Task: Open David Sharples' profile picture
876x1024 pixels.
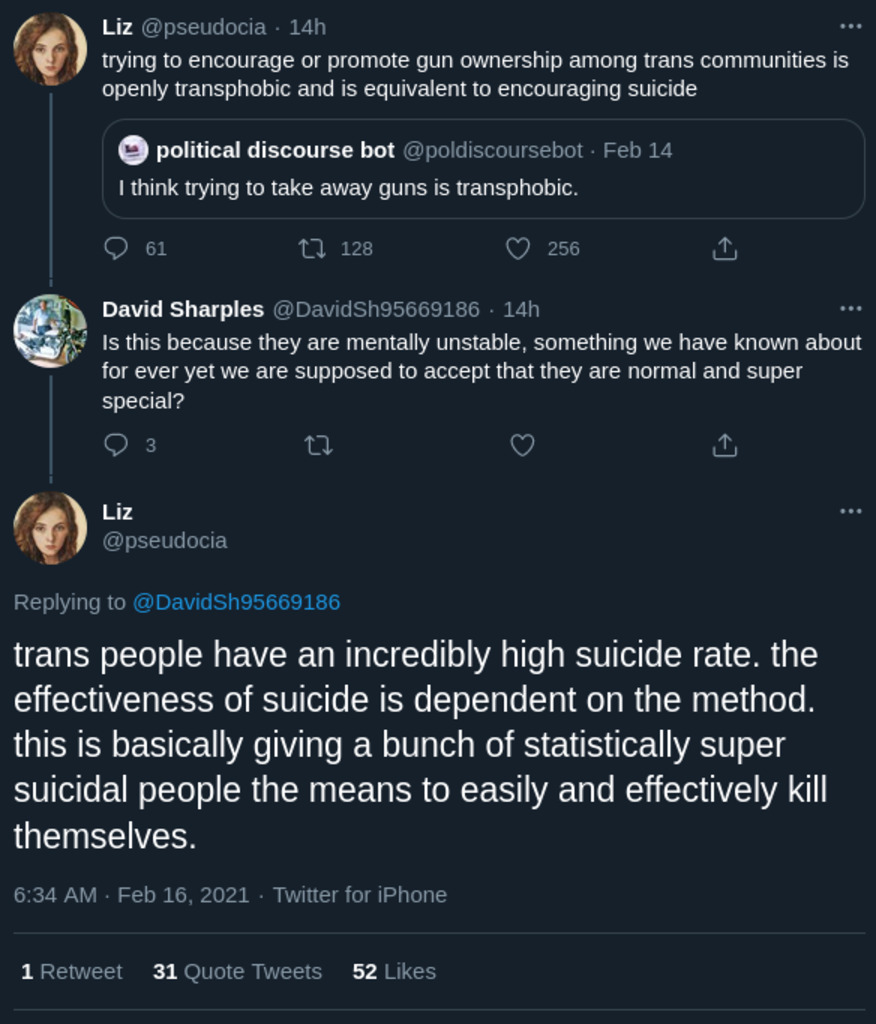Action: [x=50, y=331]
